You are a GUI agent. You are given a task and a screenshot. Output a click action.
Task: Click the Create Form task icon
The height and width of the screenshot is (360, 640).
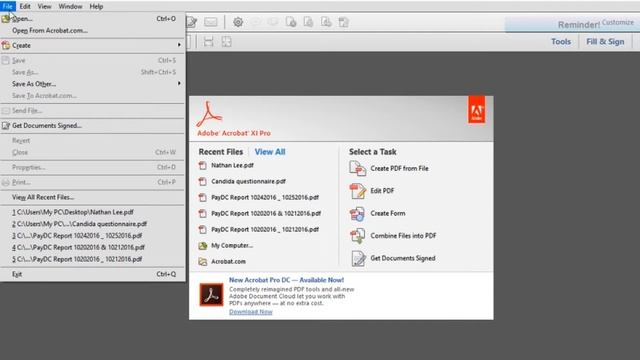pyautogui.click(x=358, y=213)
